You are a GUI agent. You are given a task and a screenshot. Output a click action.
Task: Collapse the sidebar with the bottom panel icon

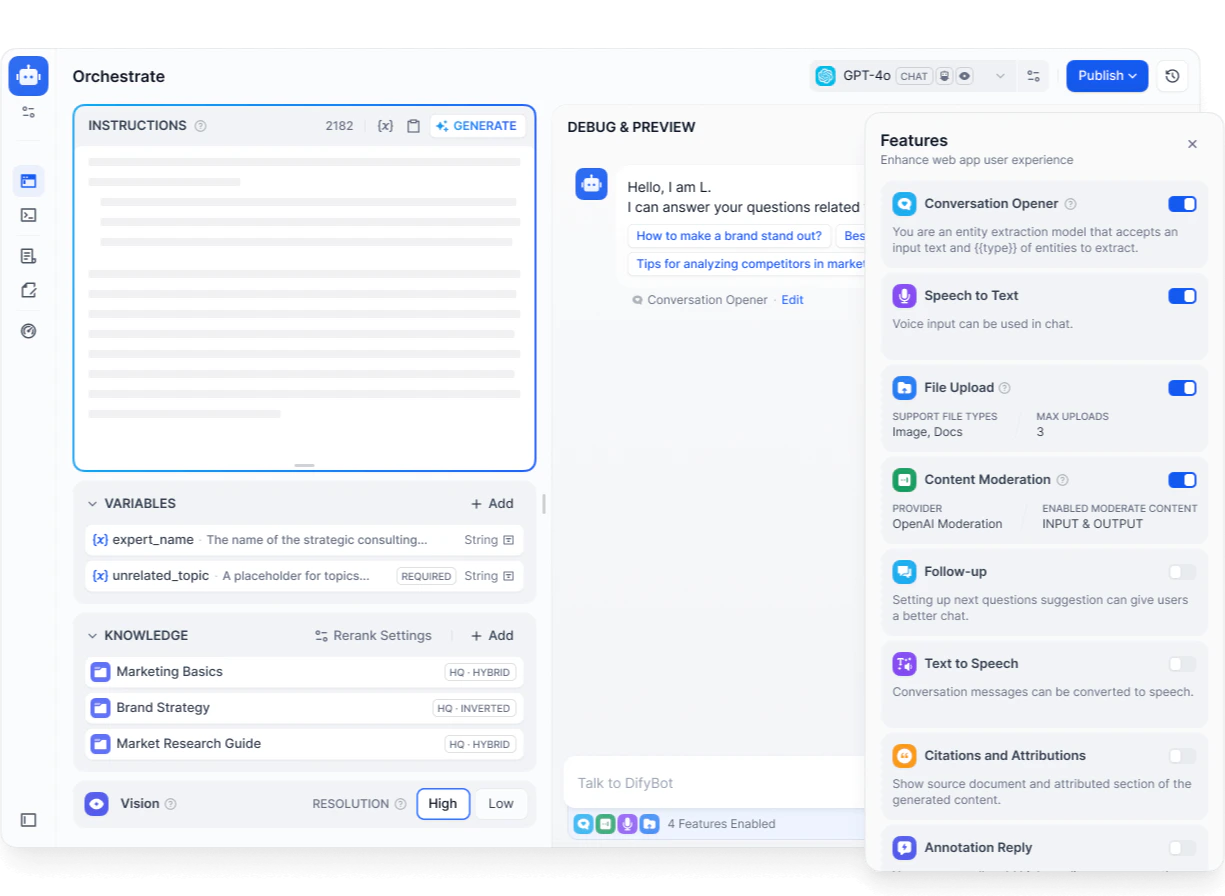coord(28,820)
